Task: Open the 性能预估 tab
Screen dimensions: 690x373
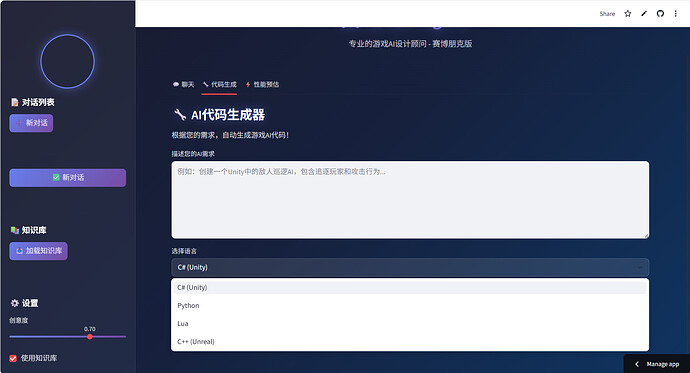Action: [x=262, y=84]
